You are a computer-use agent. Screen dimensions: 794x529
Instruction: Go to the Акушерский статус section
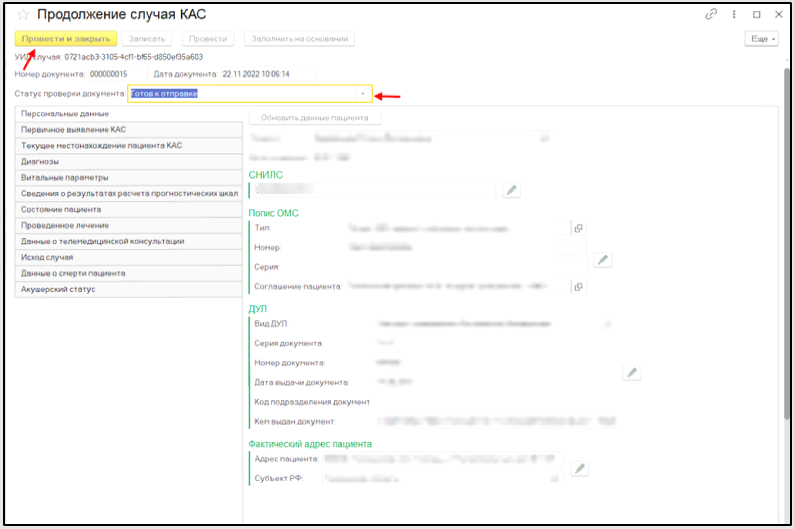130,289
